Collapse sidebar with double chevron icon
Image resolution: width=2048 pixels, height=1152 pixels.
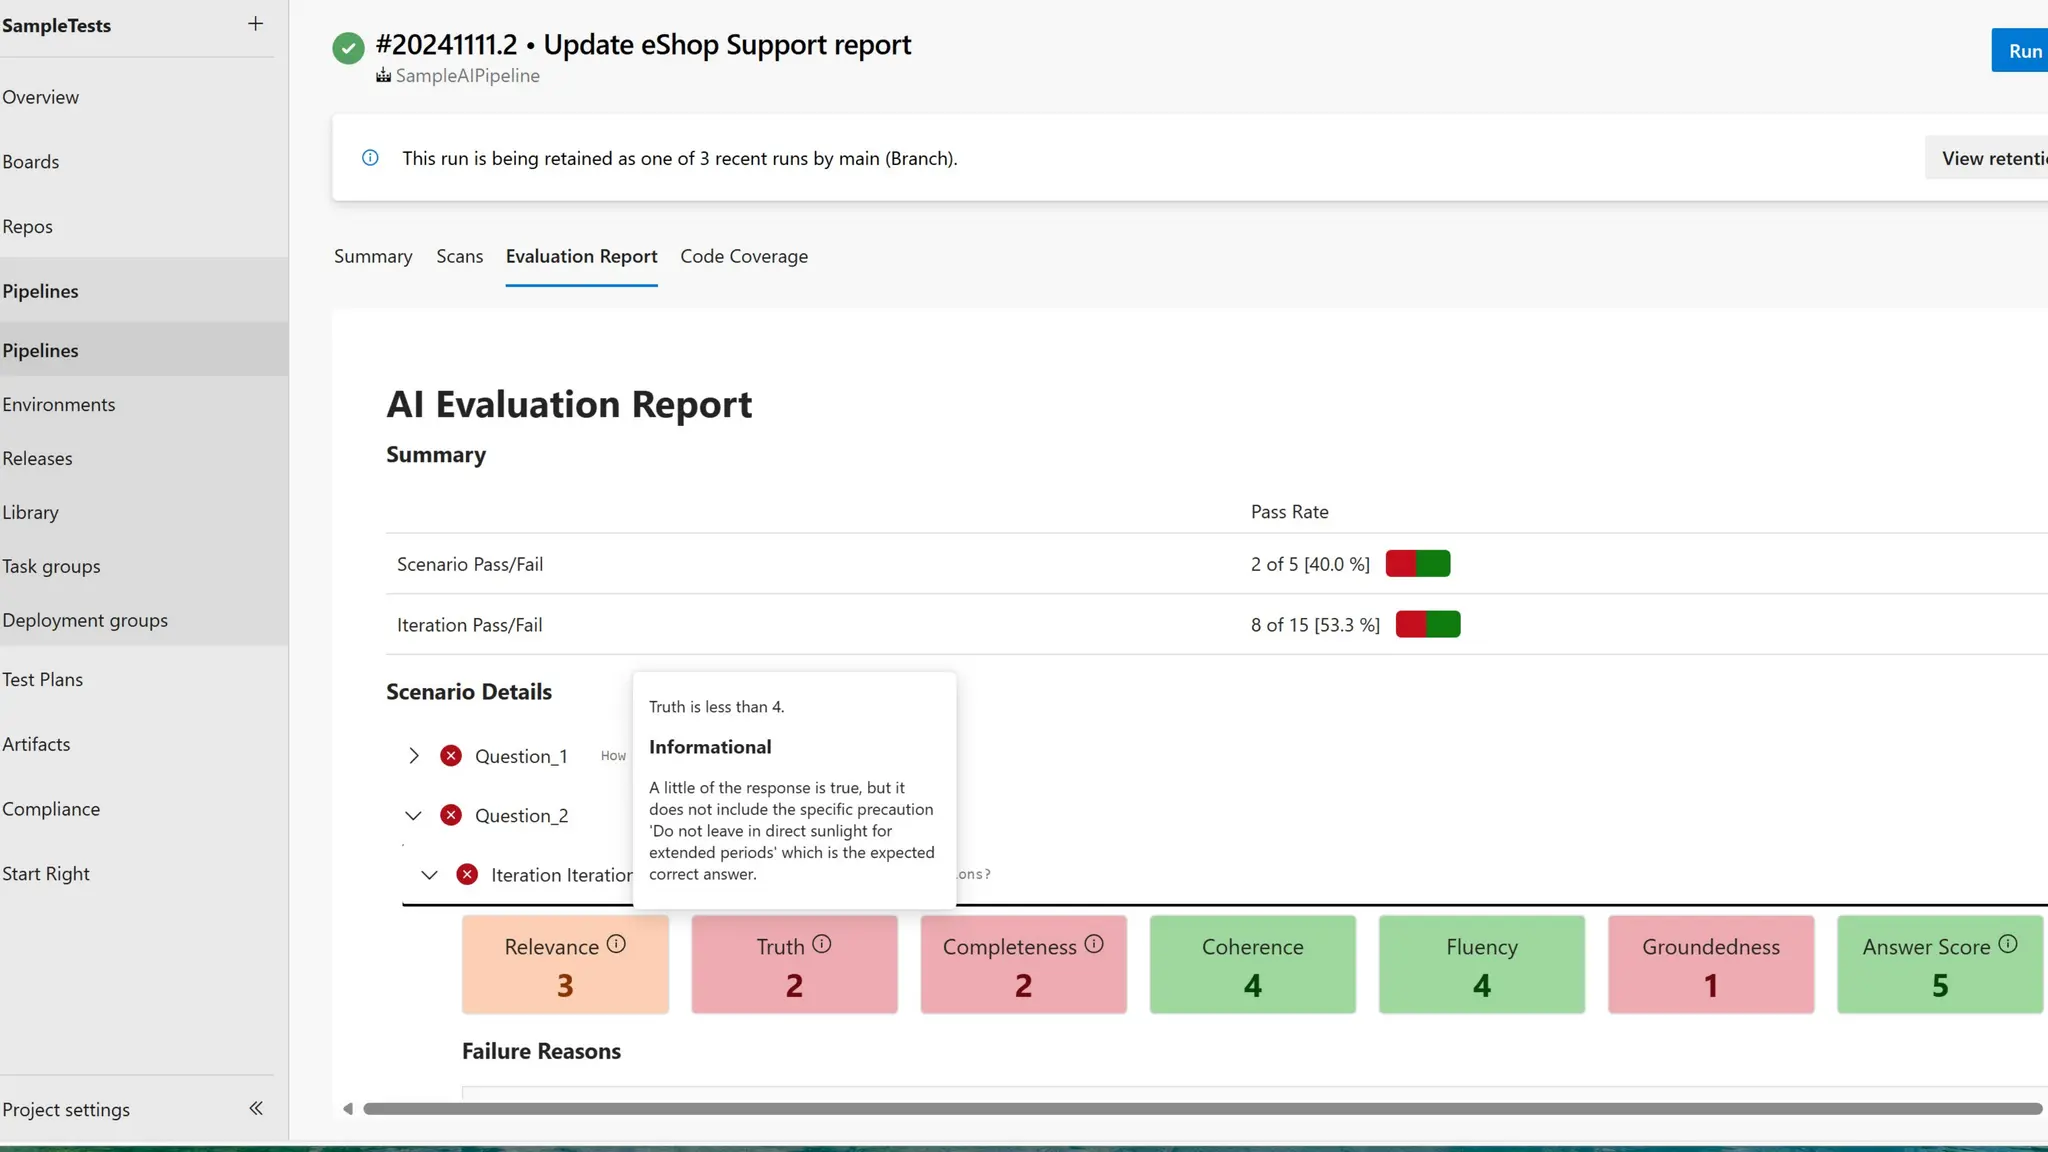[256, 1108]
